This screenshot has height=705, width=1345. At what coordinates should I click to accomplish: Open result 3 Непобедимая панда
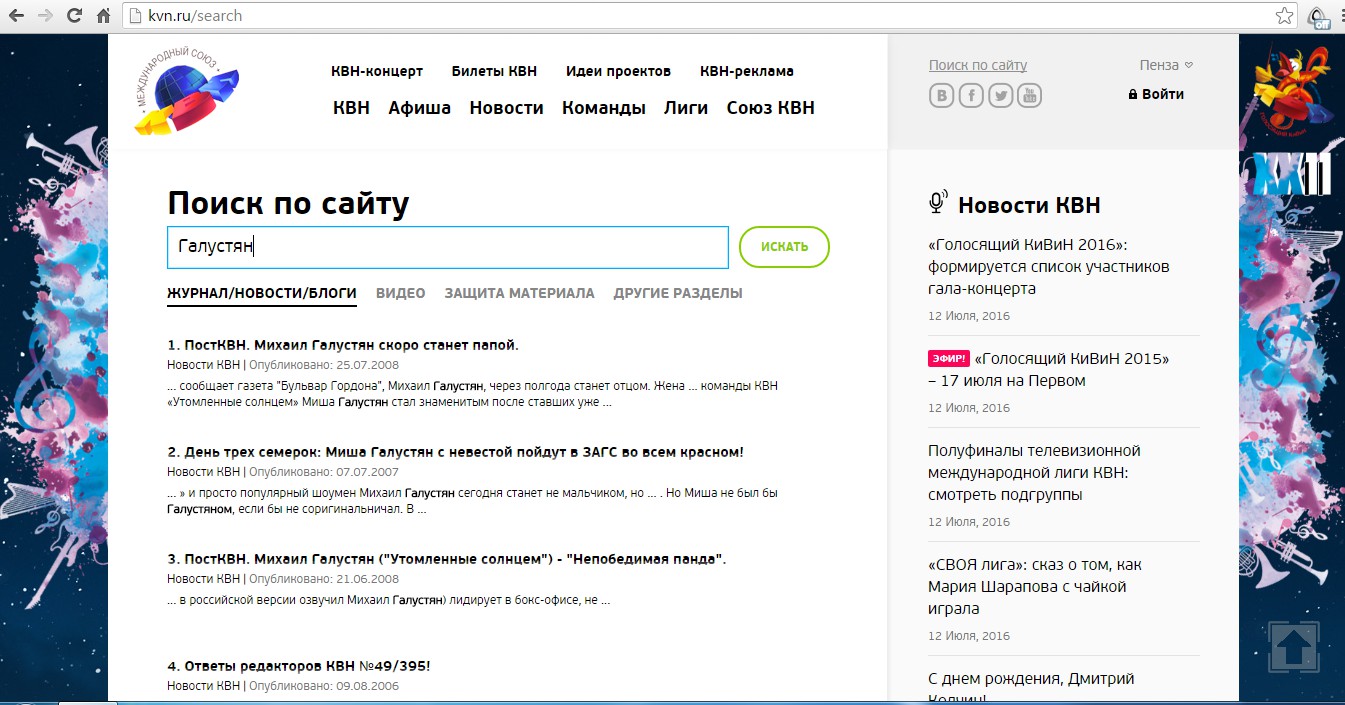pyautogui.click(x=446, y=559)
